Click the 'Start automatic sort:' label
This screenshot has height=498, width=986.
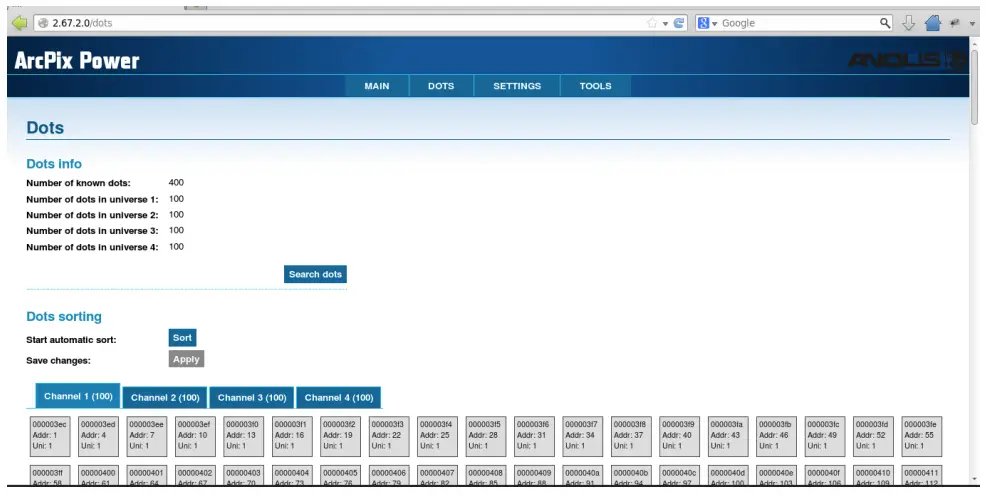pos(71,340)
